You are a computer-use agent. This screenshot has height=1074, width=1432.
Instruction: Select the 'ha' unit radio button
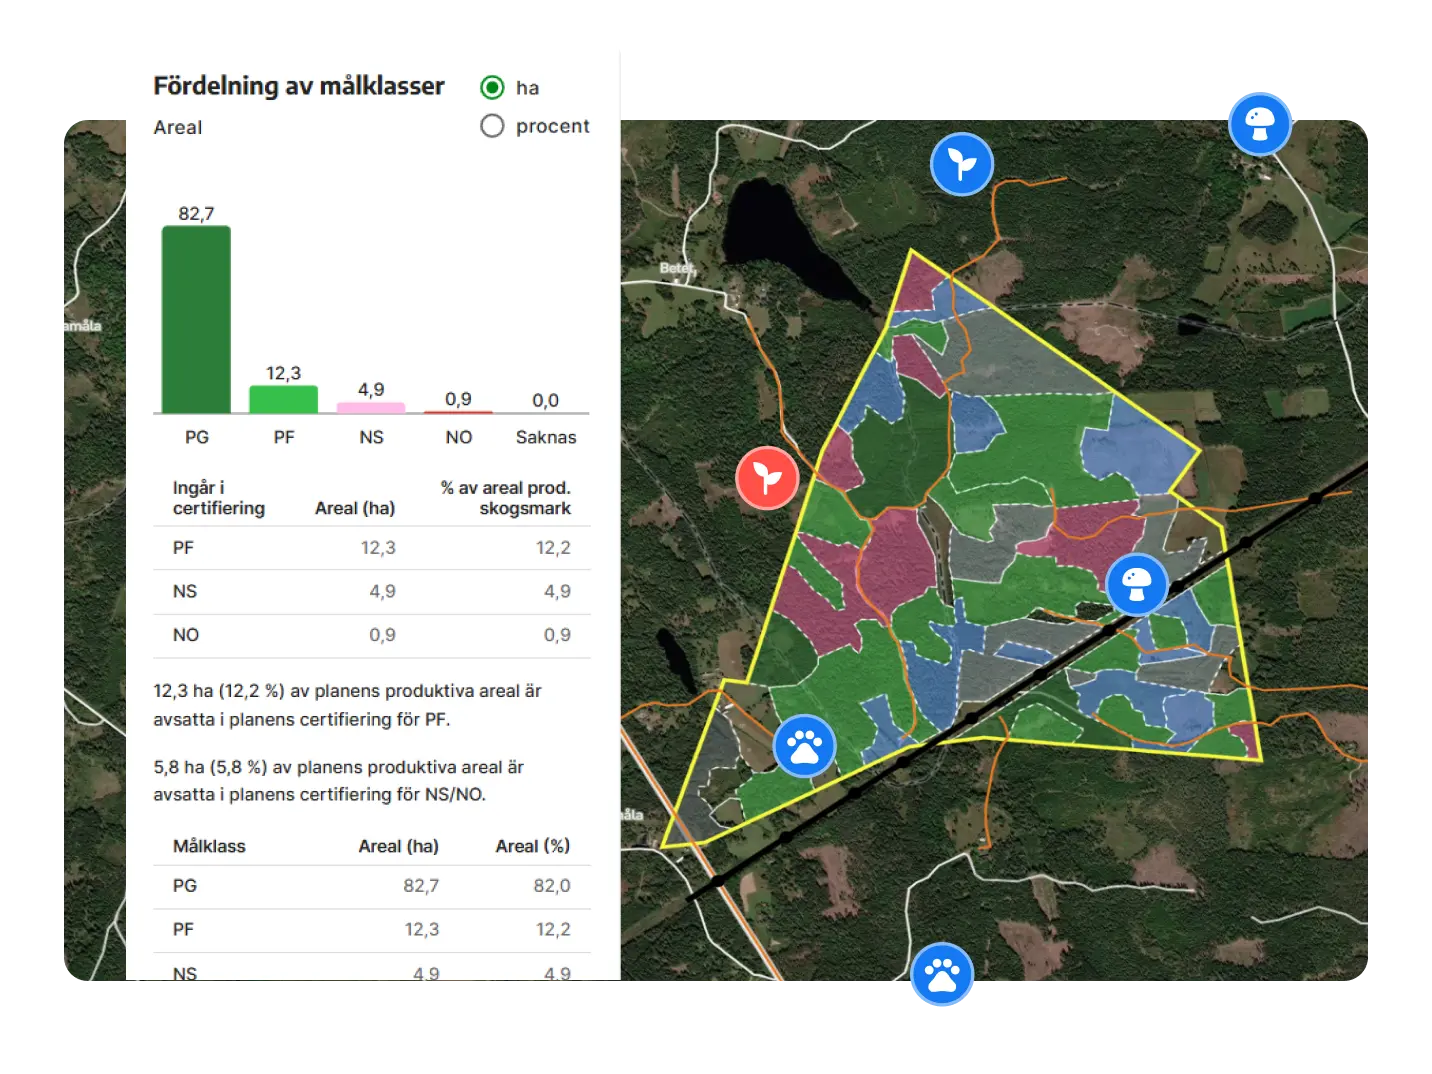492,87
